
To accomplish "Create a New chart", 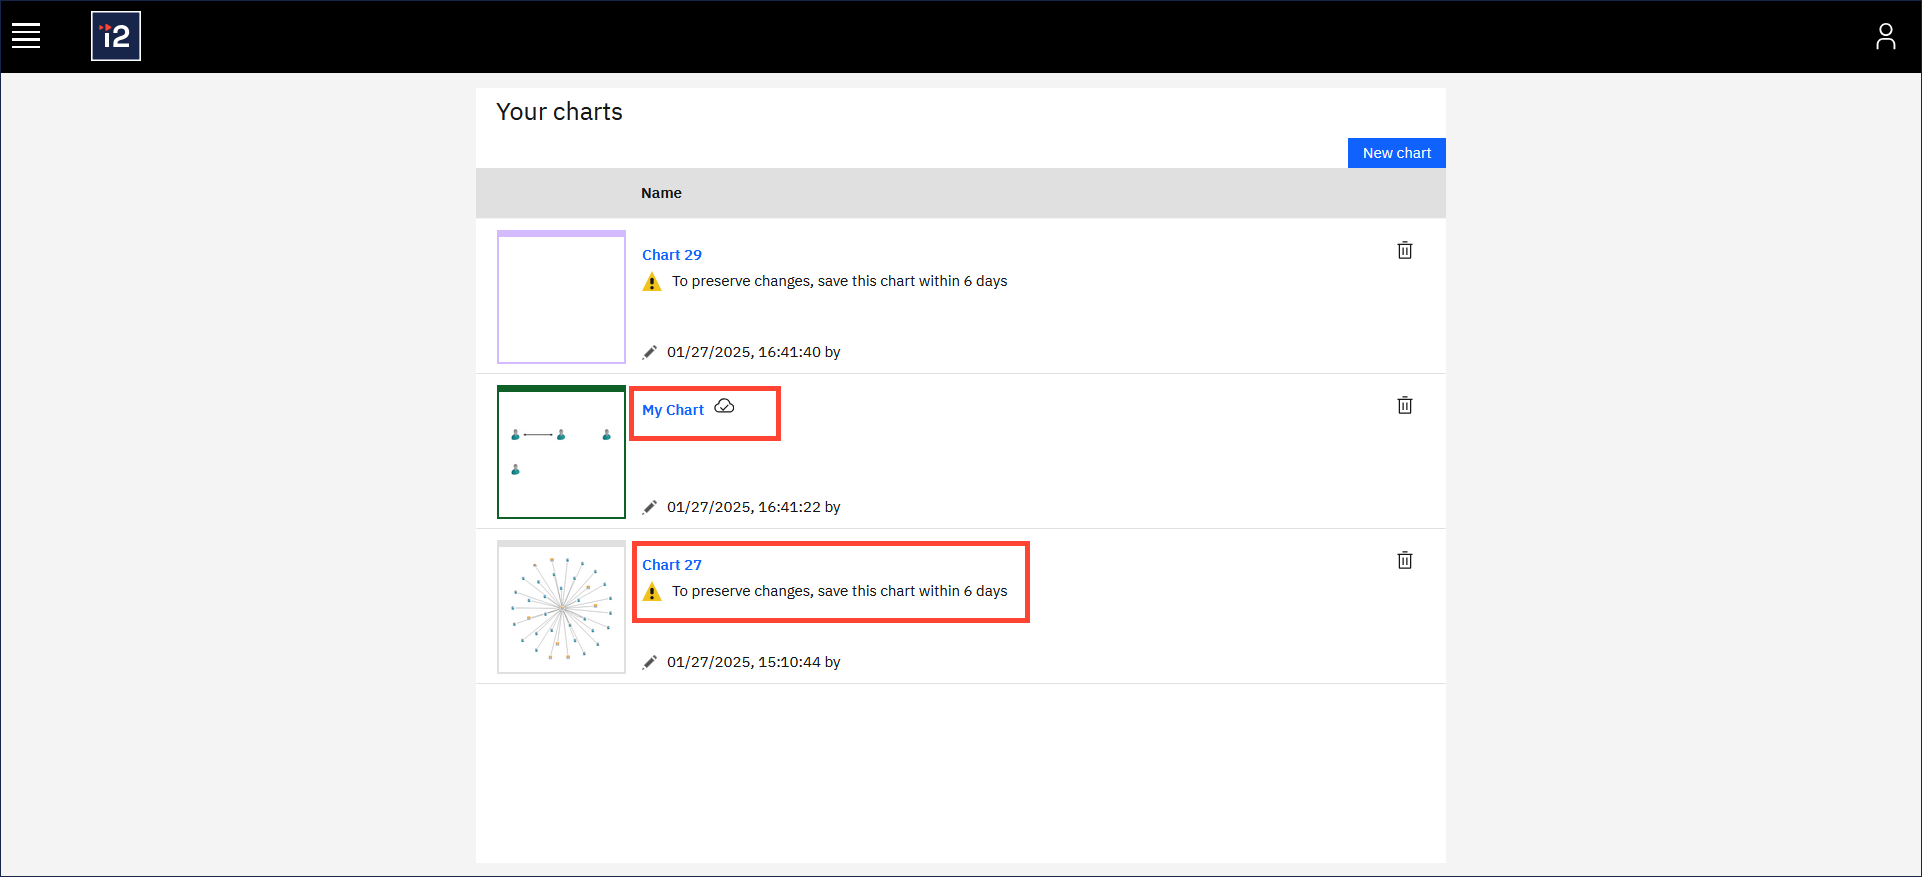I will point(1396,153).
